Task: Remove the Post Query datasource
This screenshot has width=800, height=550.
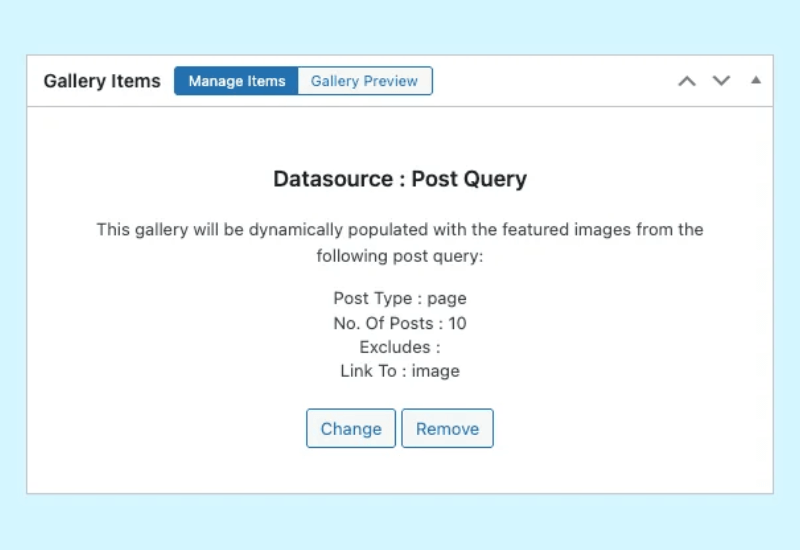Action: pos(447,428)
